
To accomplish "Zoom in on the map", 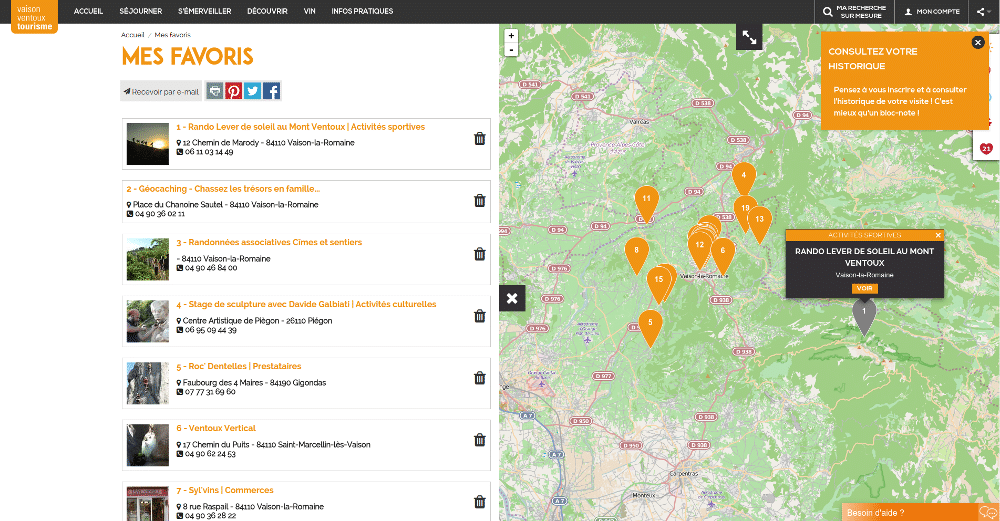I will (x=511, y=36).
